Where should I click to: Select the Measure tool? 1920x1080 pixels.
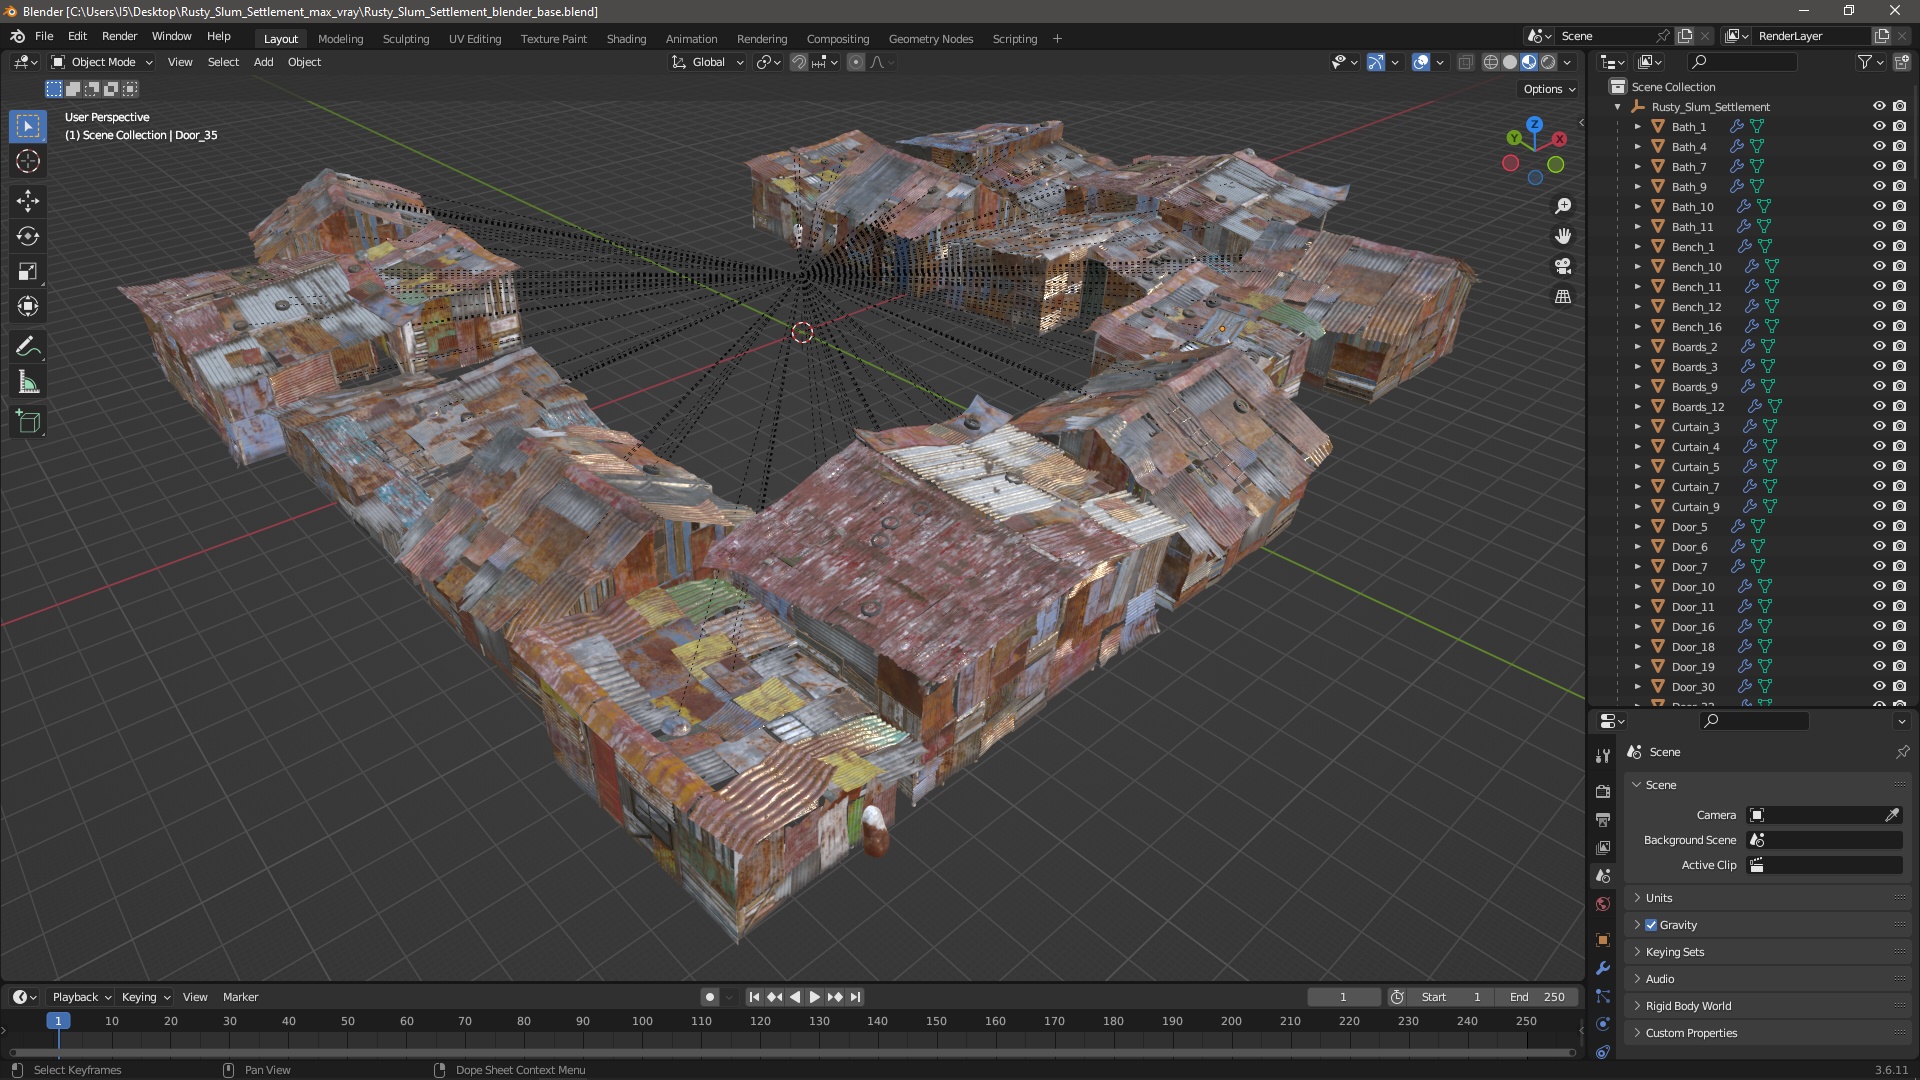coord(28,382)
